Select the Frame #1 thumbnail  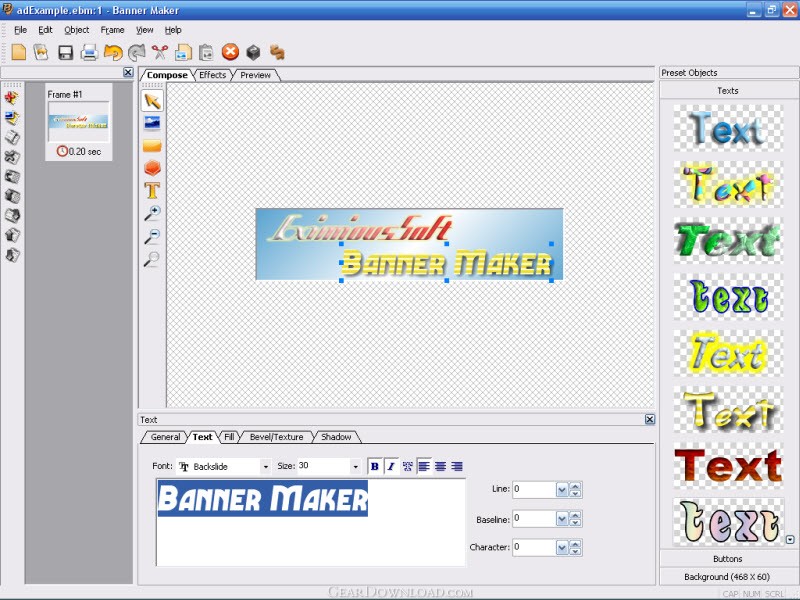pyautogui.click(x=79, y=122)
